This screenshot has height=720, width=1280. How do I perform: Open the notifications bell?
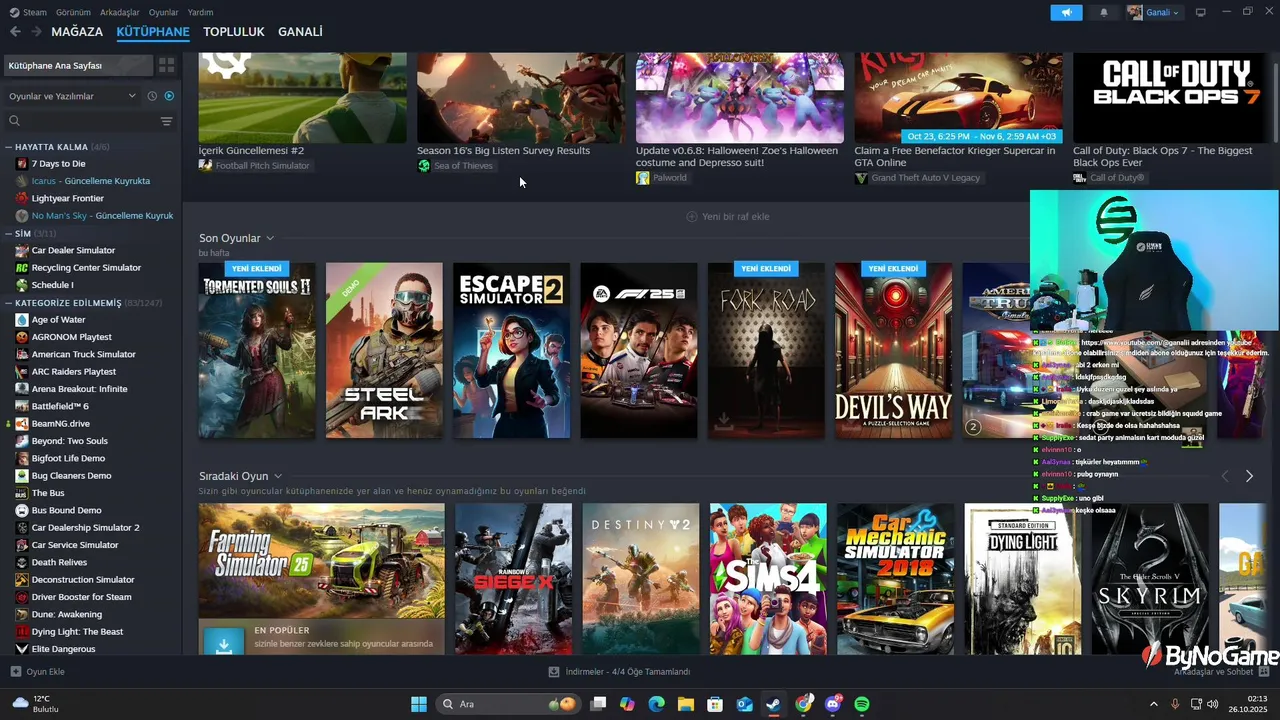tap(1104, 12)
